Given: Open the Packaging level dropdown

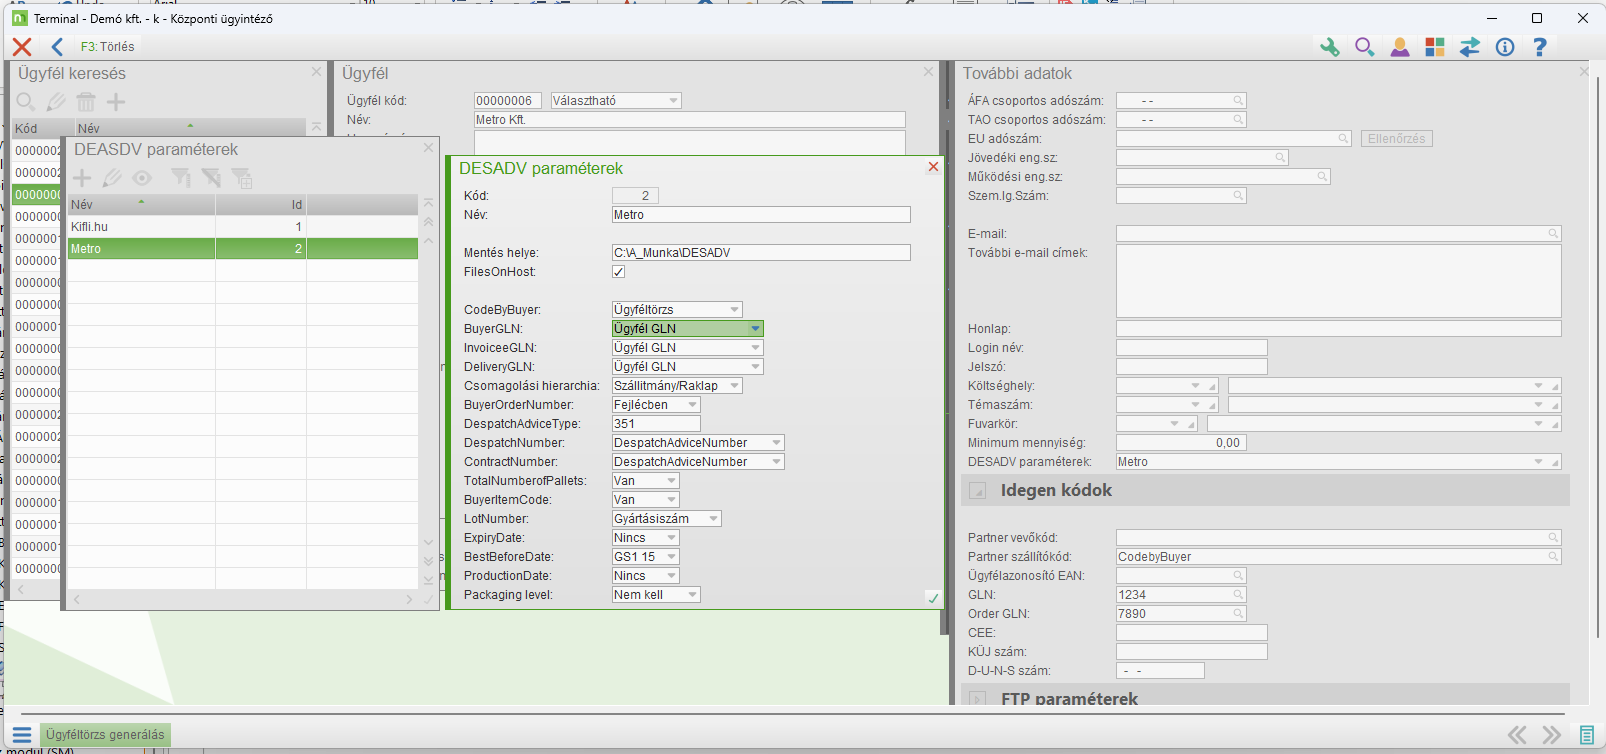Looking at the screenshot, I should coord(692,595).
